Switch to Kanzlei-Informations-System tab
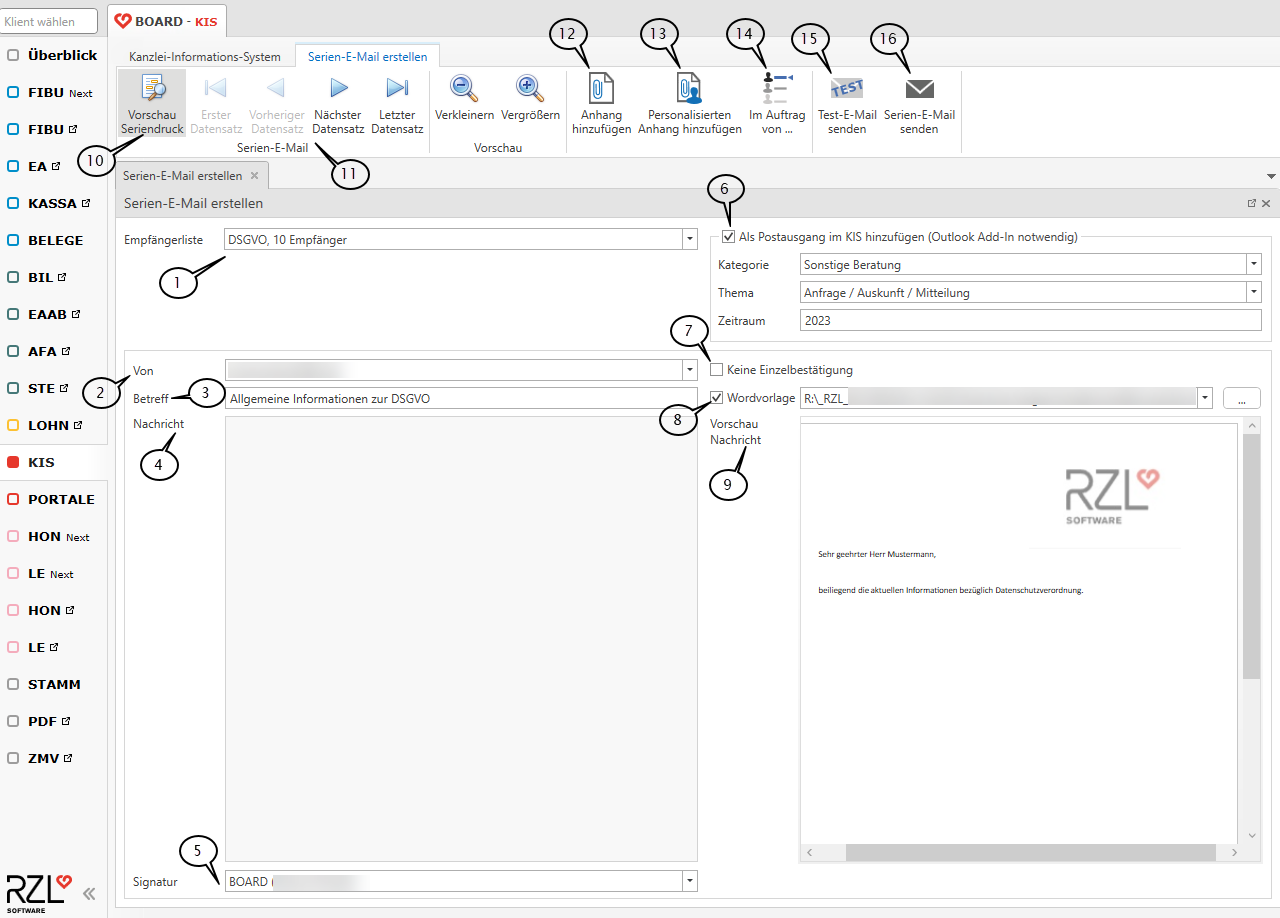The height and width of the screenshot is (918, 1280). [205, 57]
